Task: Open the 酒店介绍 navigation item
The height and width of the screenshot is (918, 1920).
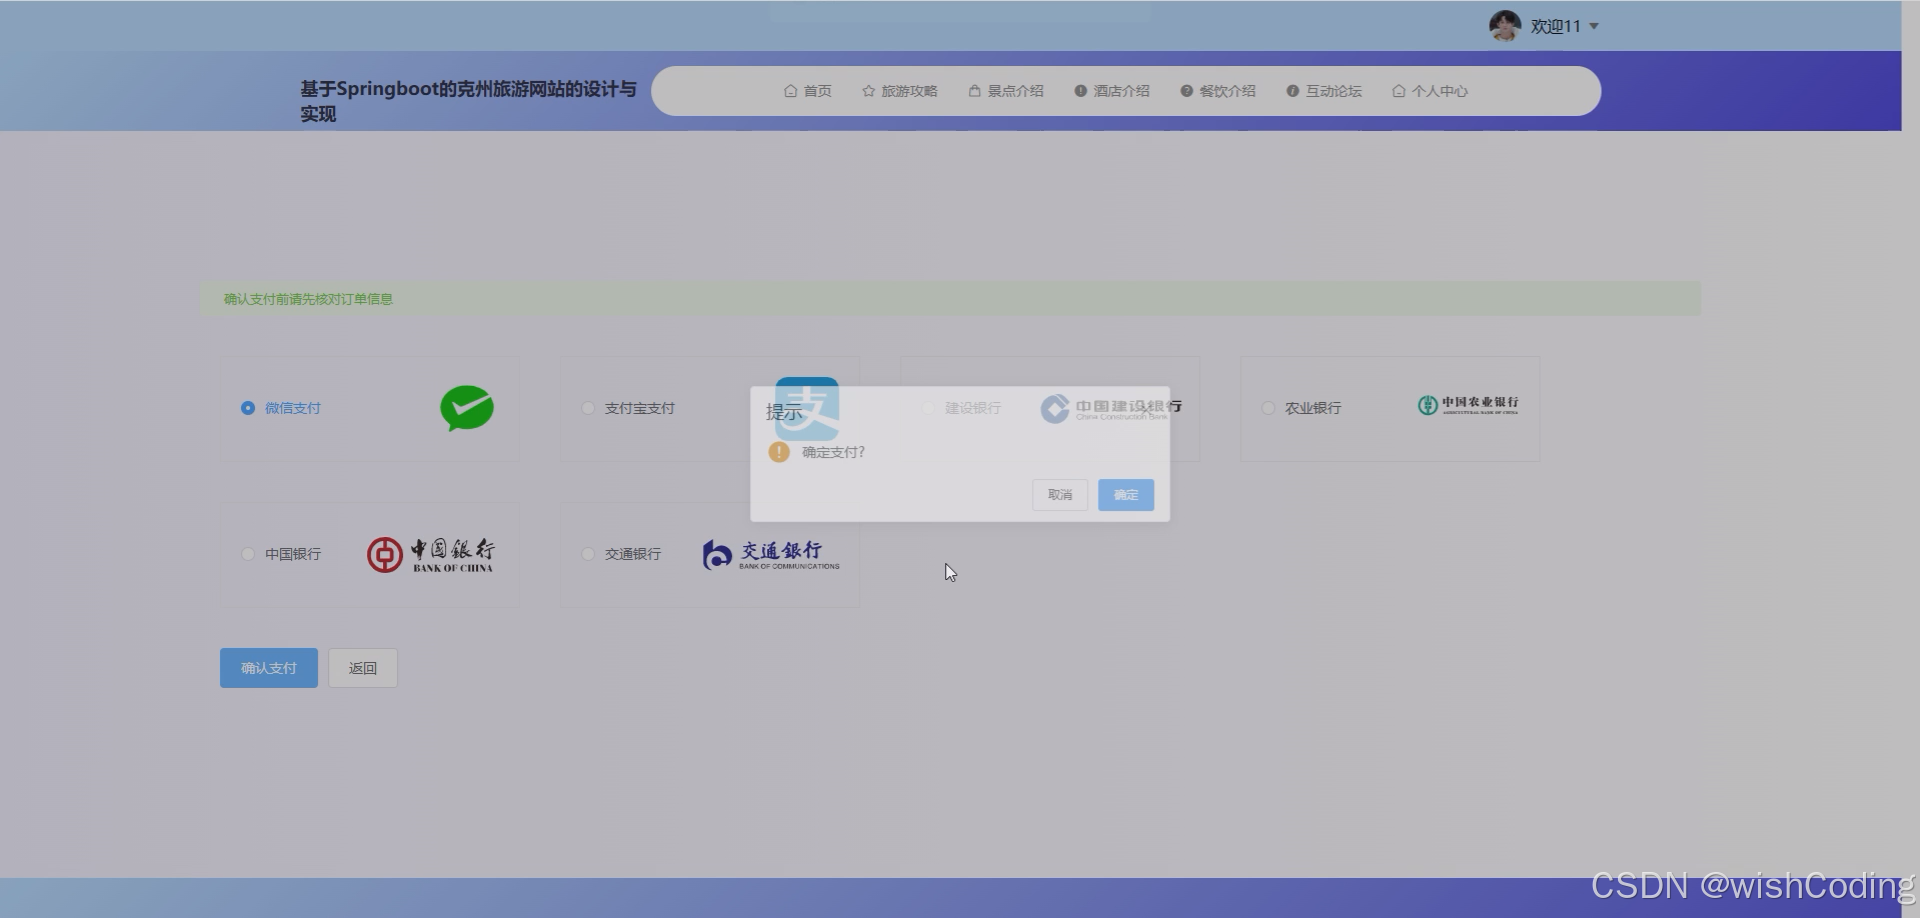Action: [1112, 91]
